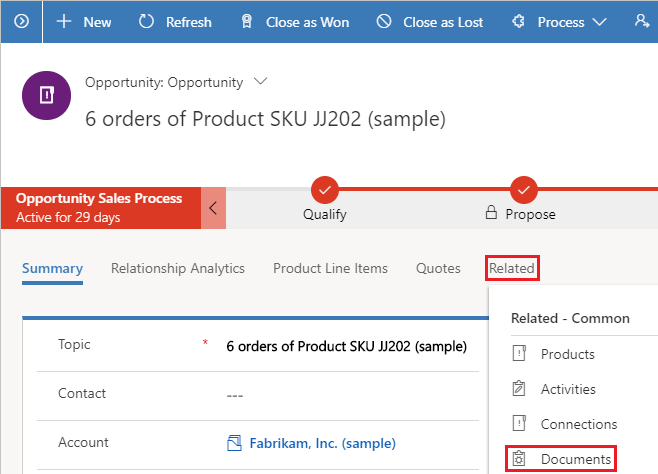
Task: Open the Fabrikam, Inc. (sample) account link
Action: click(311, 443)
